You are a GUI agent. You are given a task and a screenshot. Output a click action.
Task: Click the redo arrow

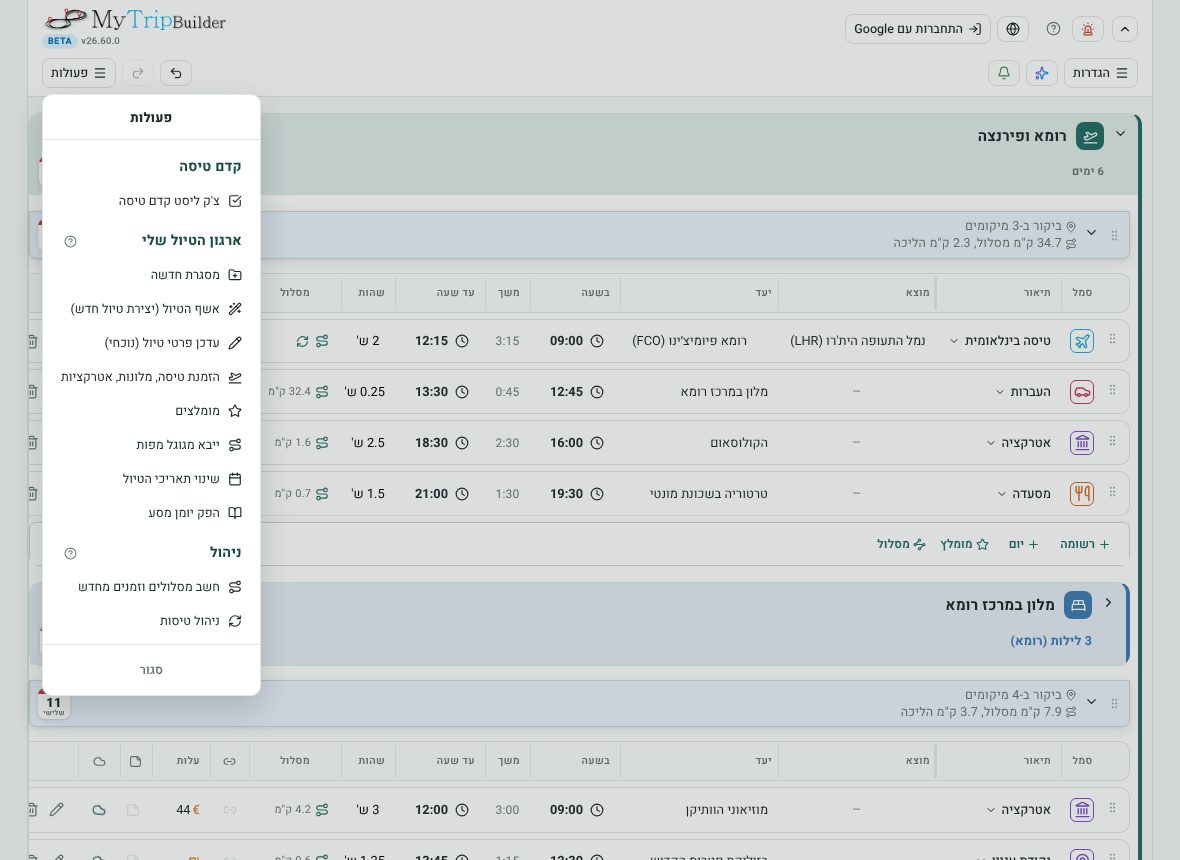click(138, 73)
